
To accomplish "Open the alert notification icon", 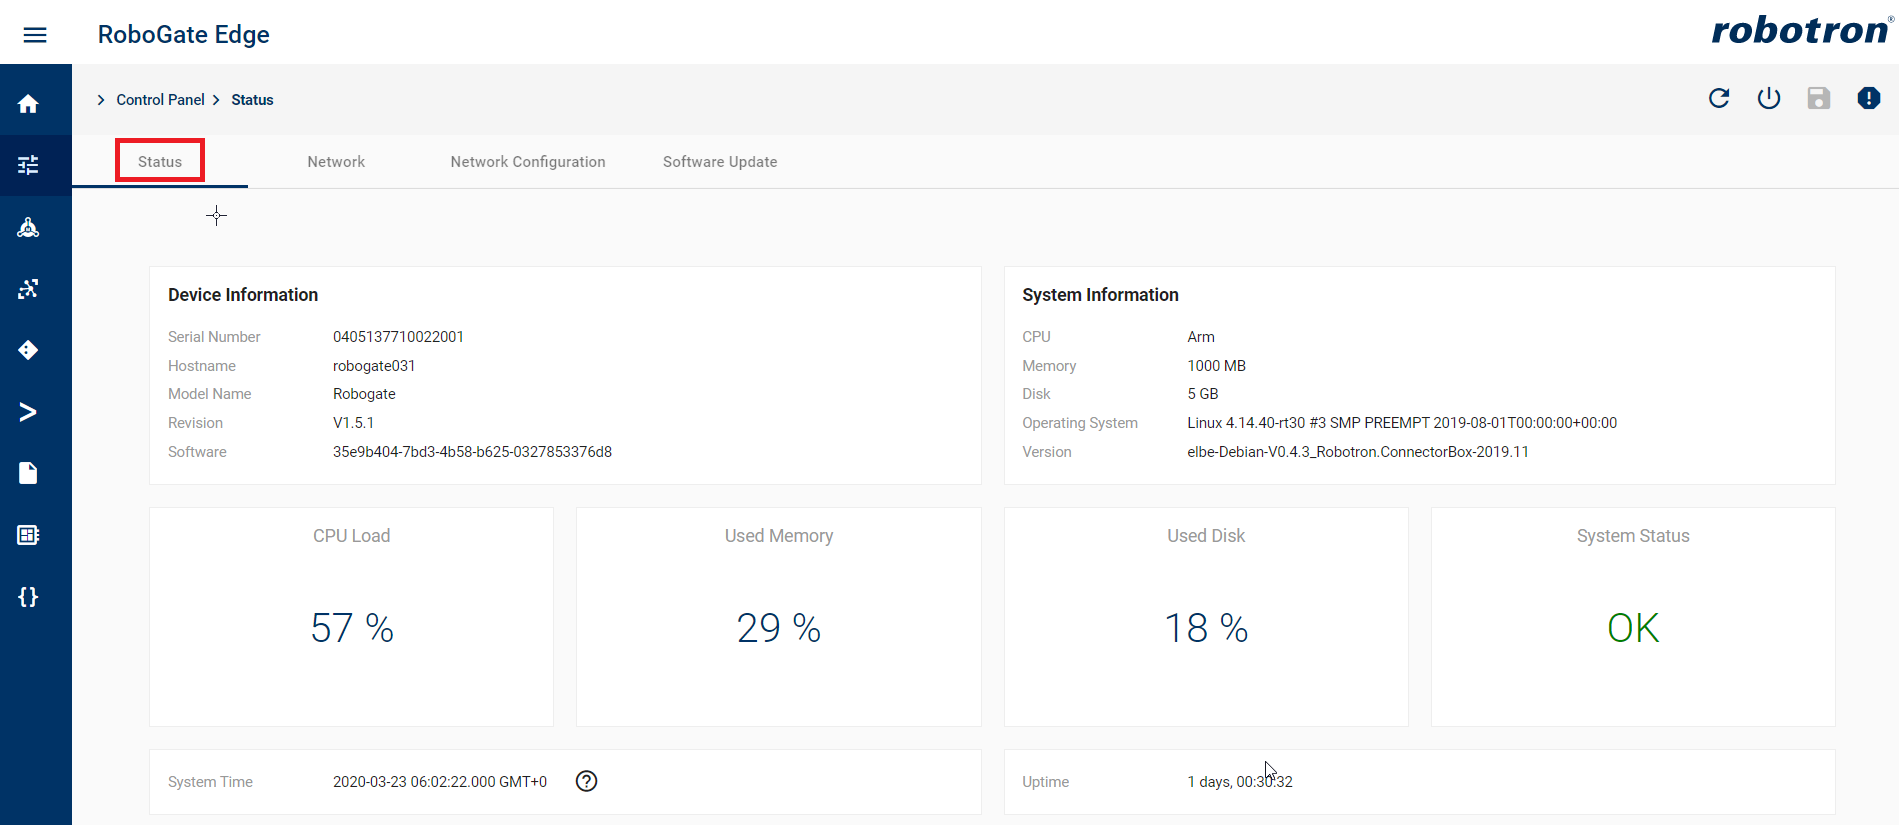I will (x=1869, y=98).
